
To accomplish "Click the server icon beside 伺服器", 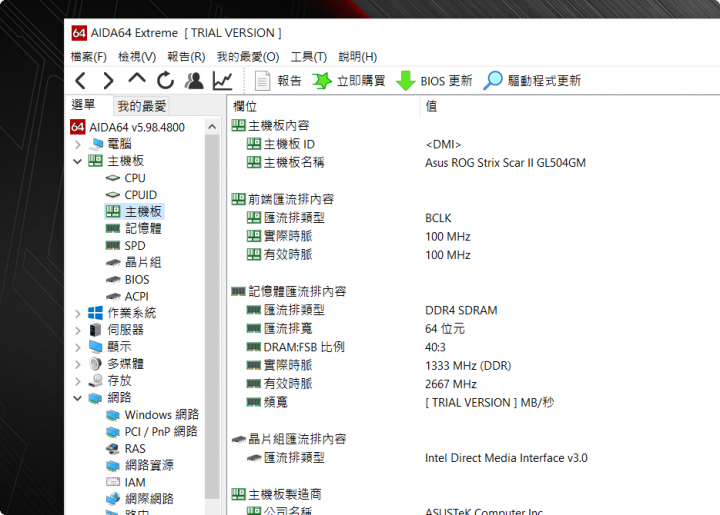I will (96, 330).
